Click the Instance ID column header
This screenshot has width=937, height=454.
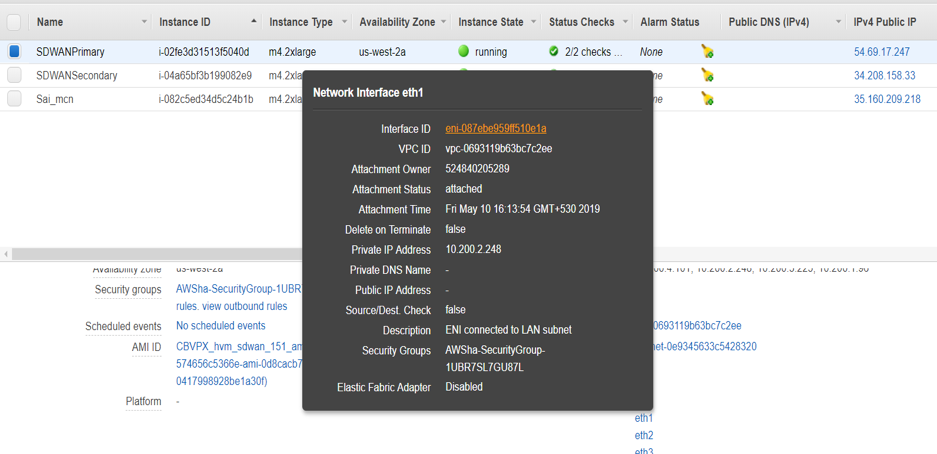tap(185, 22)
